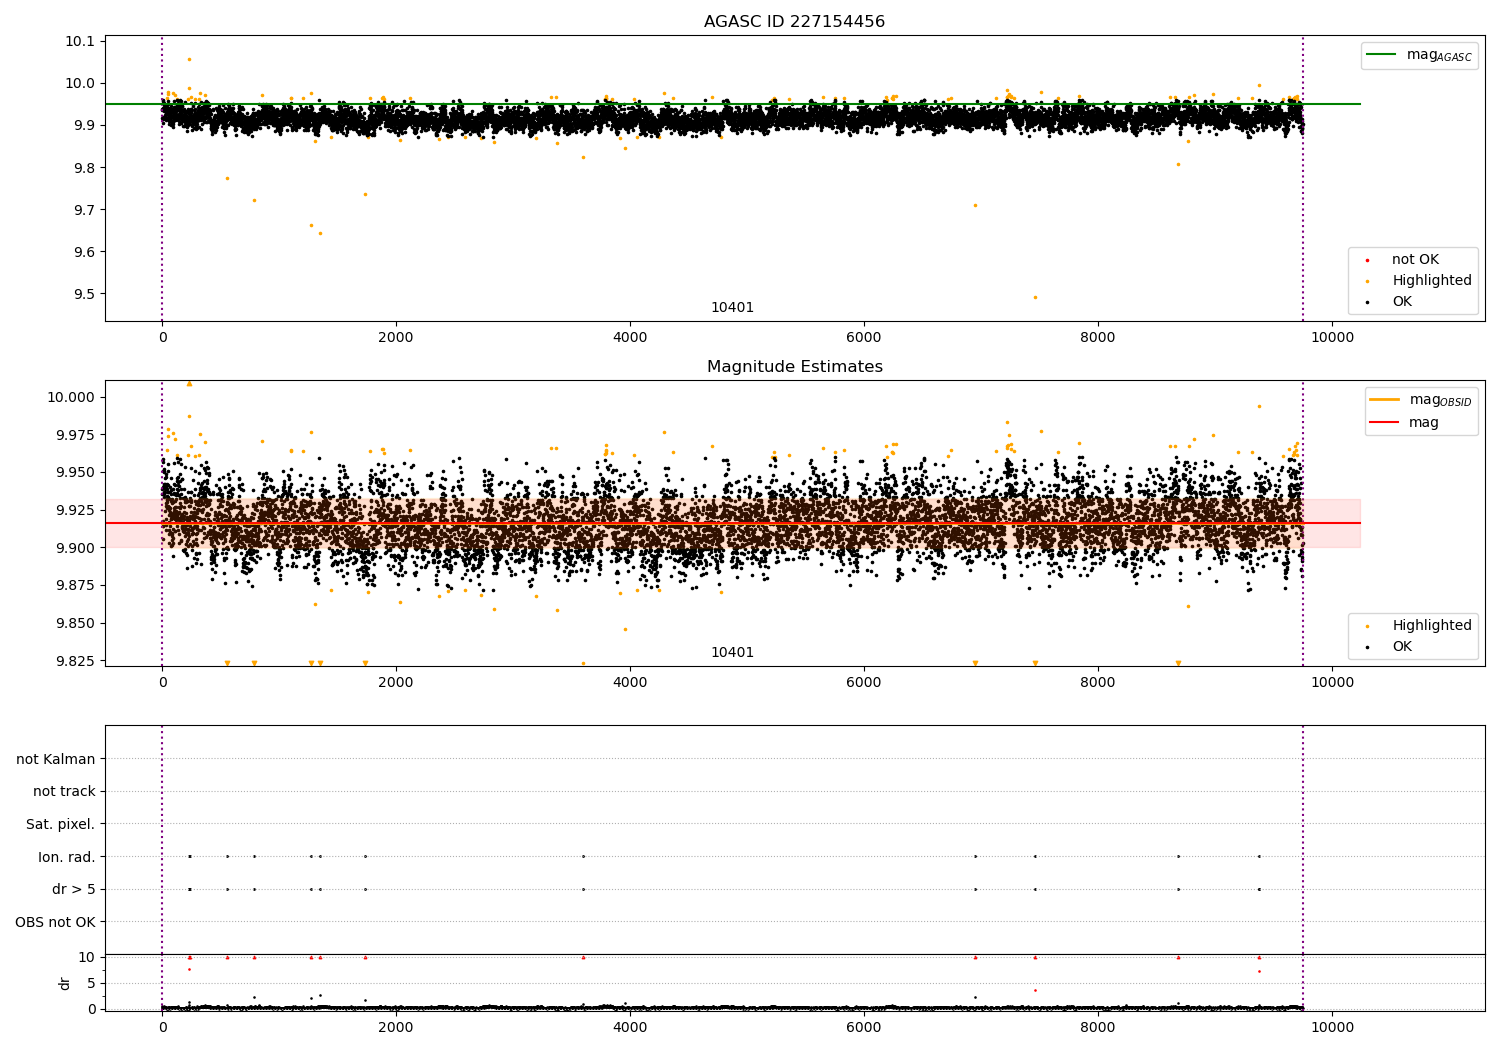Click the 'Ion. rad.' row label
Screen dimensions: 1500x1050
point(67,857)
